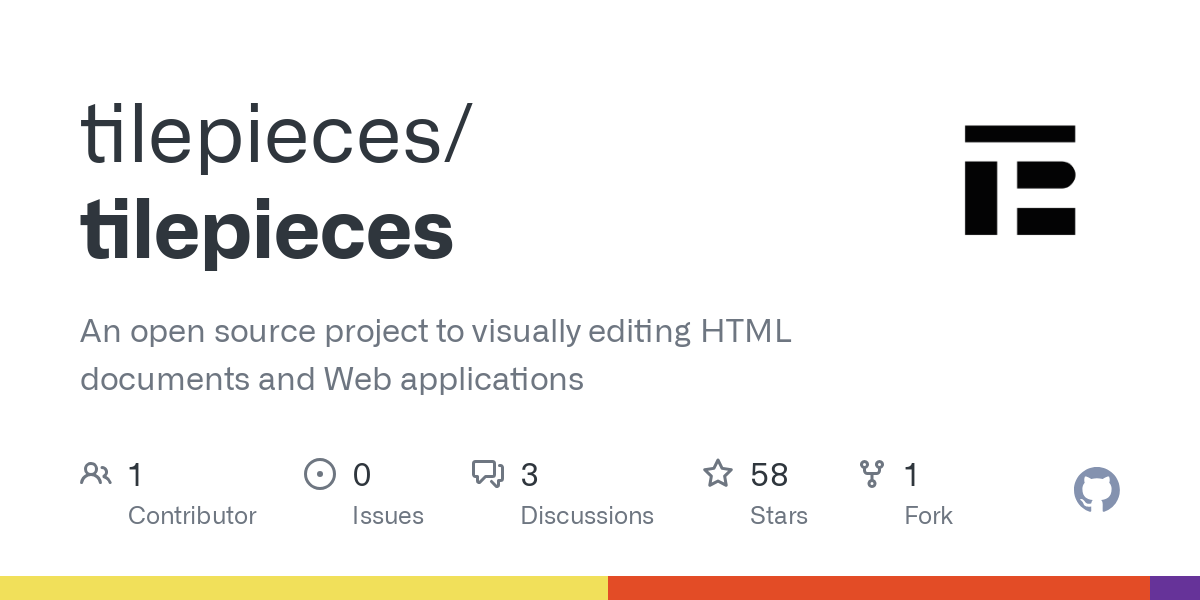This screenshot has width=1200, height=600.
Task: Select the repository description text
Action: (x=435, y=355)
